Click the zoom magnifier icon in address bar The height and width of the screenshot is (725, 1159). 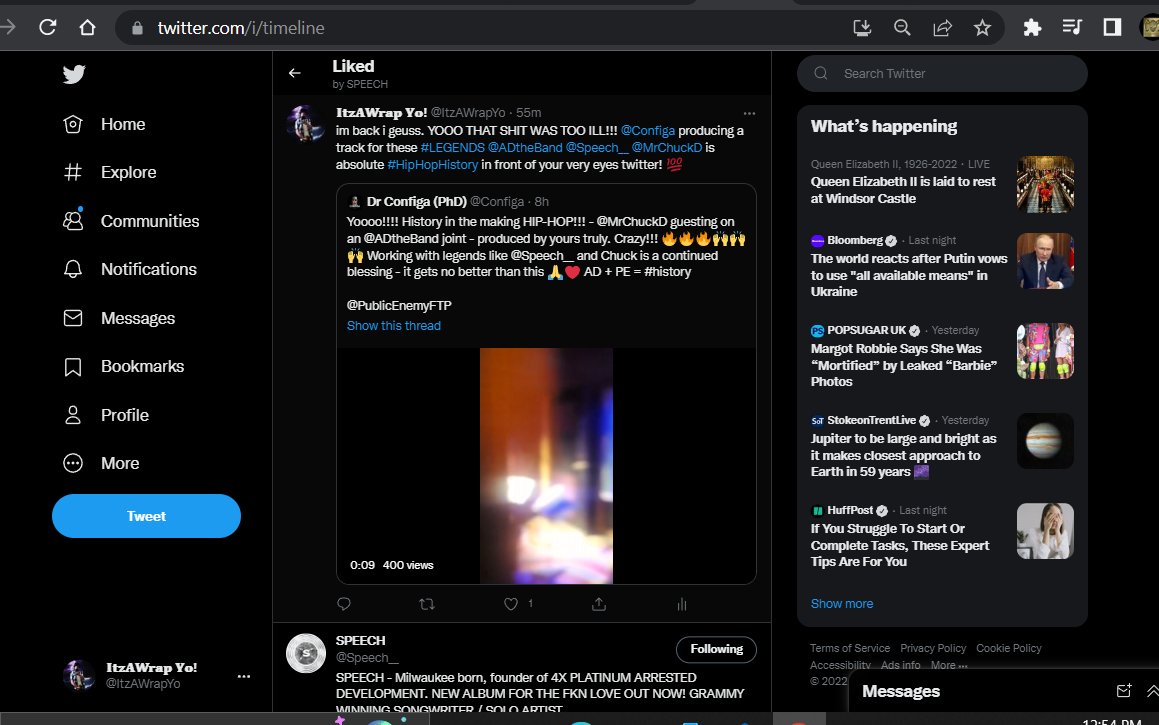902,28
